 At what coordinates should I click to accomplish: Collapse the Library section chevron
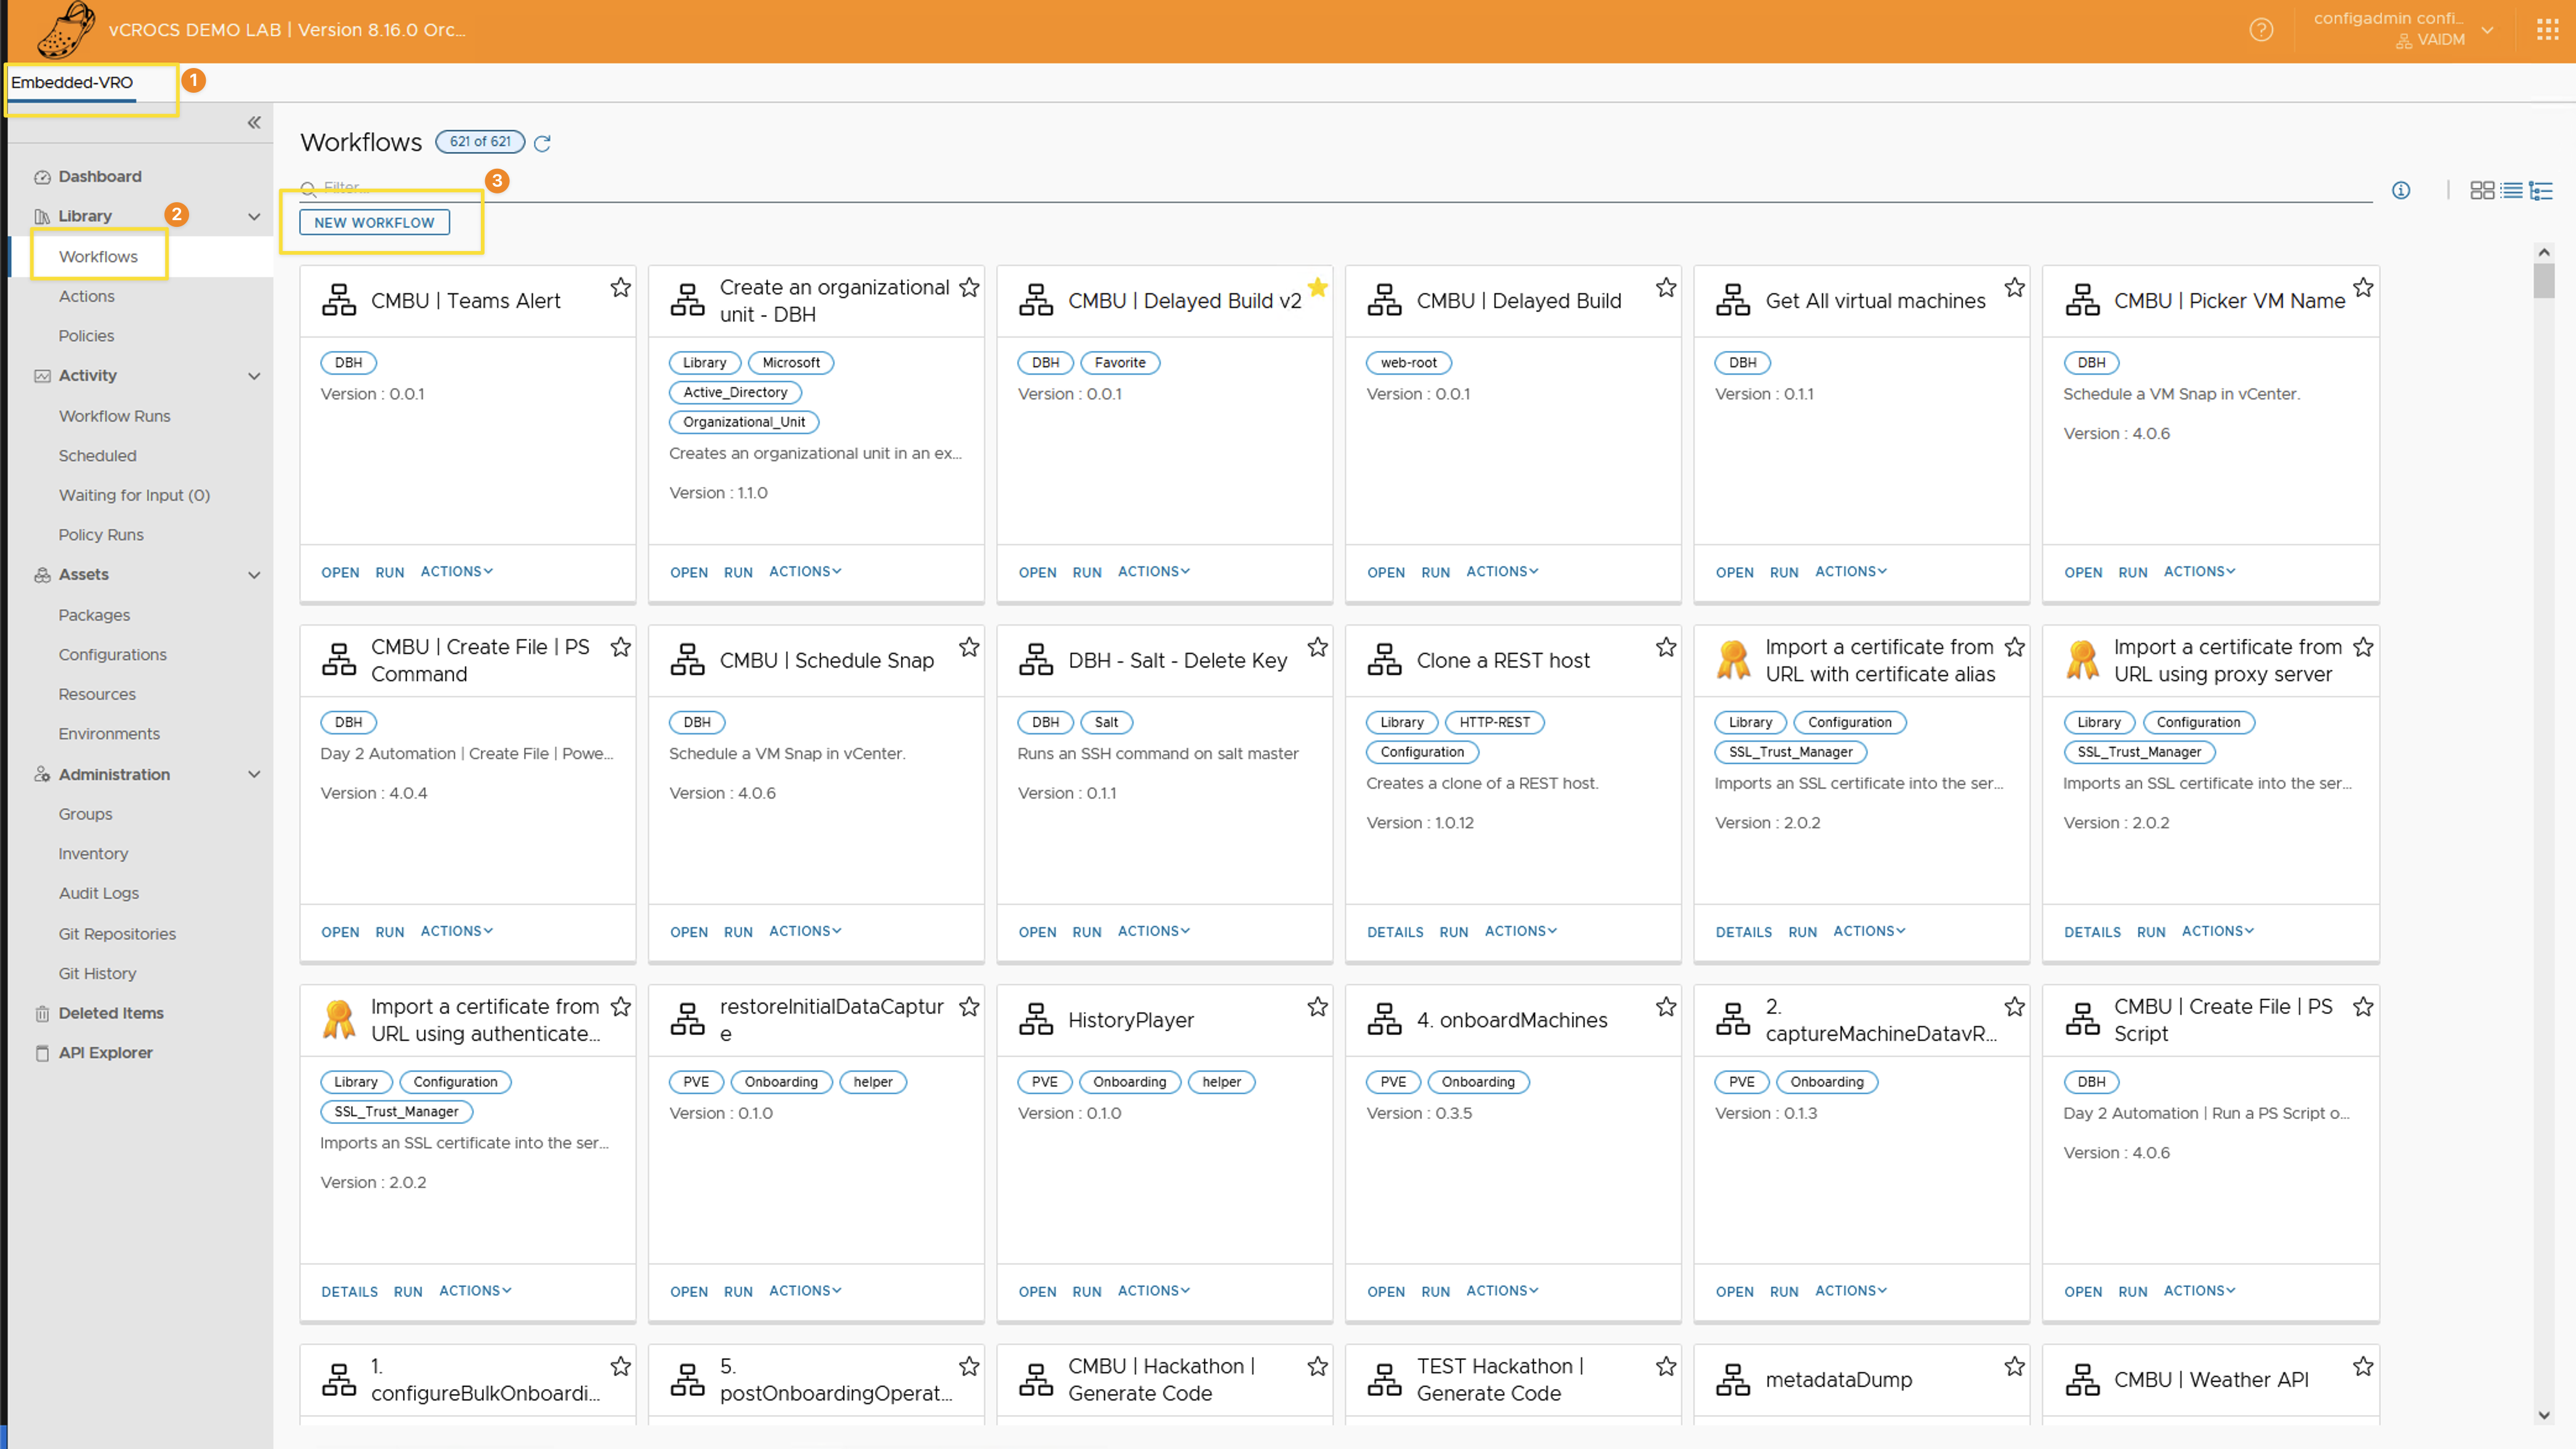coord(254,216)
